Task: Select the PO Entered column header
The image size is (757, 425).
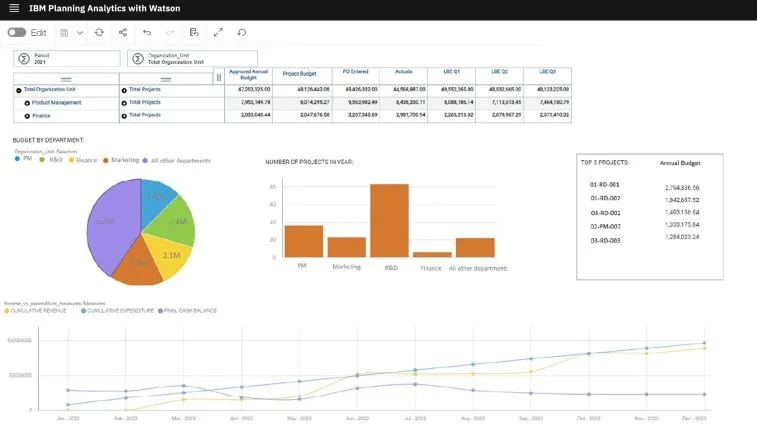Action: pyautogui.click(x=355, y=71)
